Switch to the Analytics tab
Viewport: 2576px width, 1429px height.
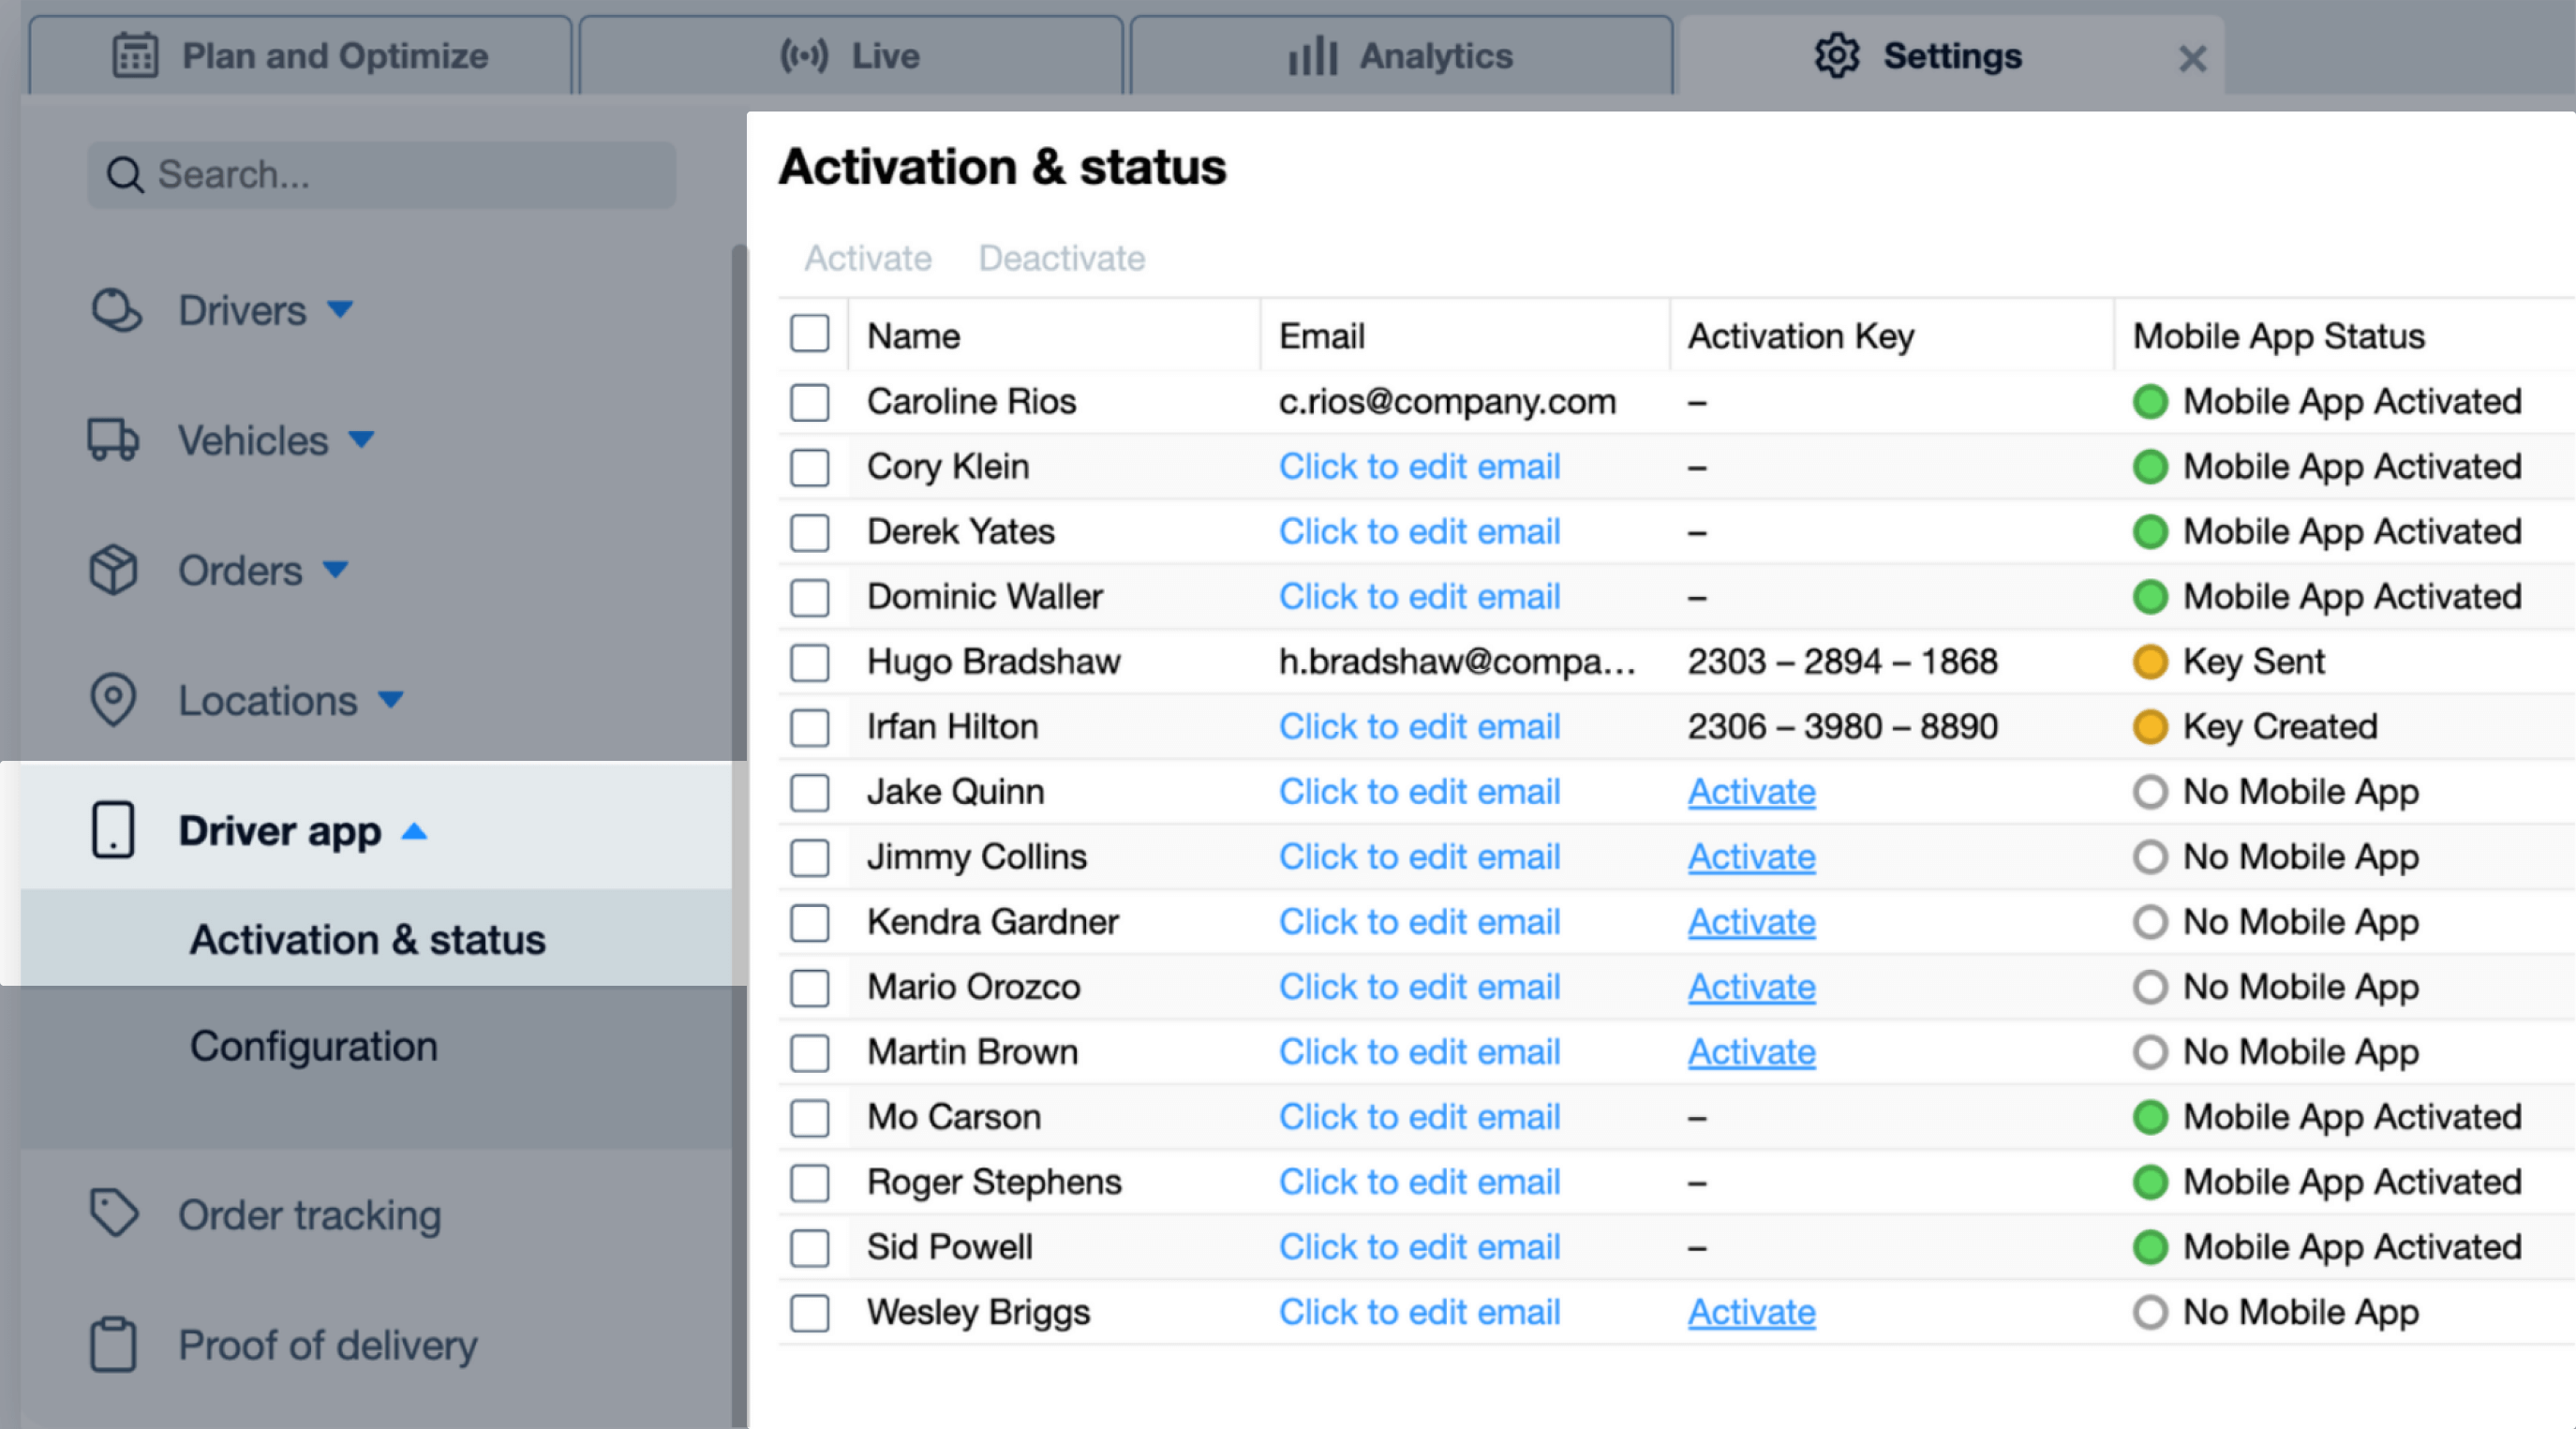(1400, 55)
